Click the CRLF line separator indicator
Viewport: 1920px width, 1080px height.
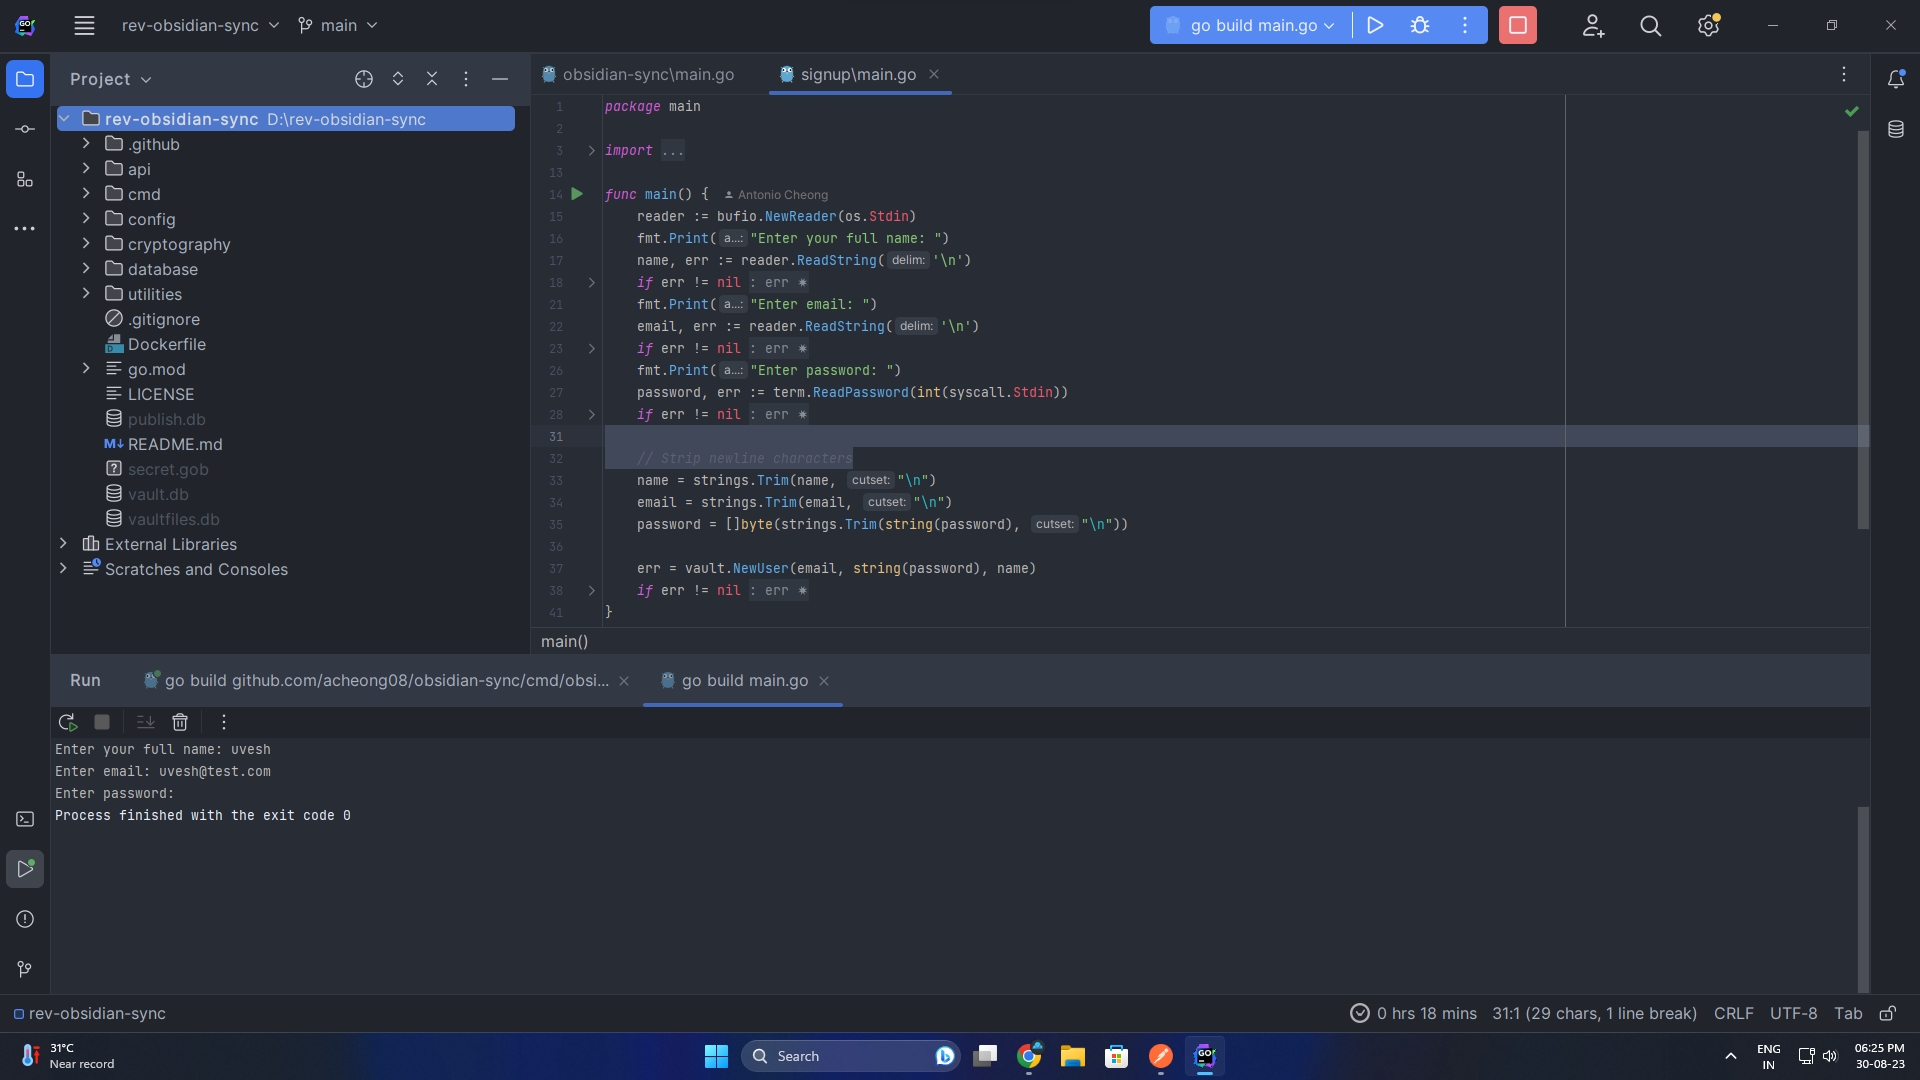tap(1732, 1013)
